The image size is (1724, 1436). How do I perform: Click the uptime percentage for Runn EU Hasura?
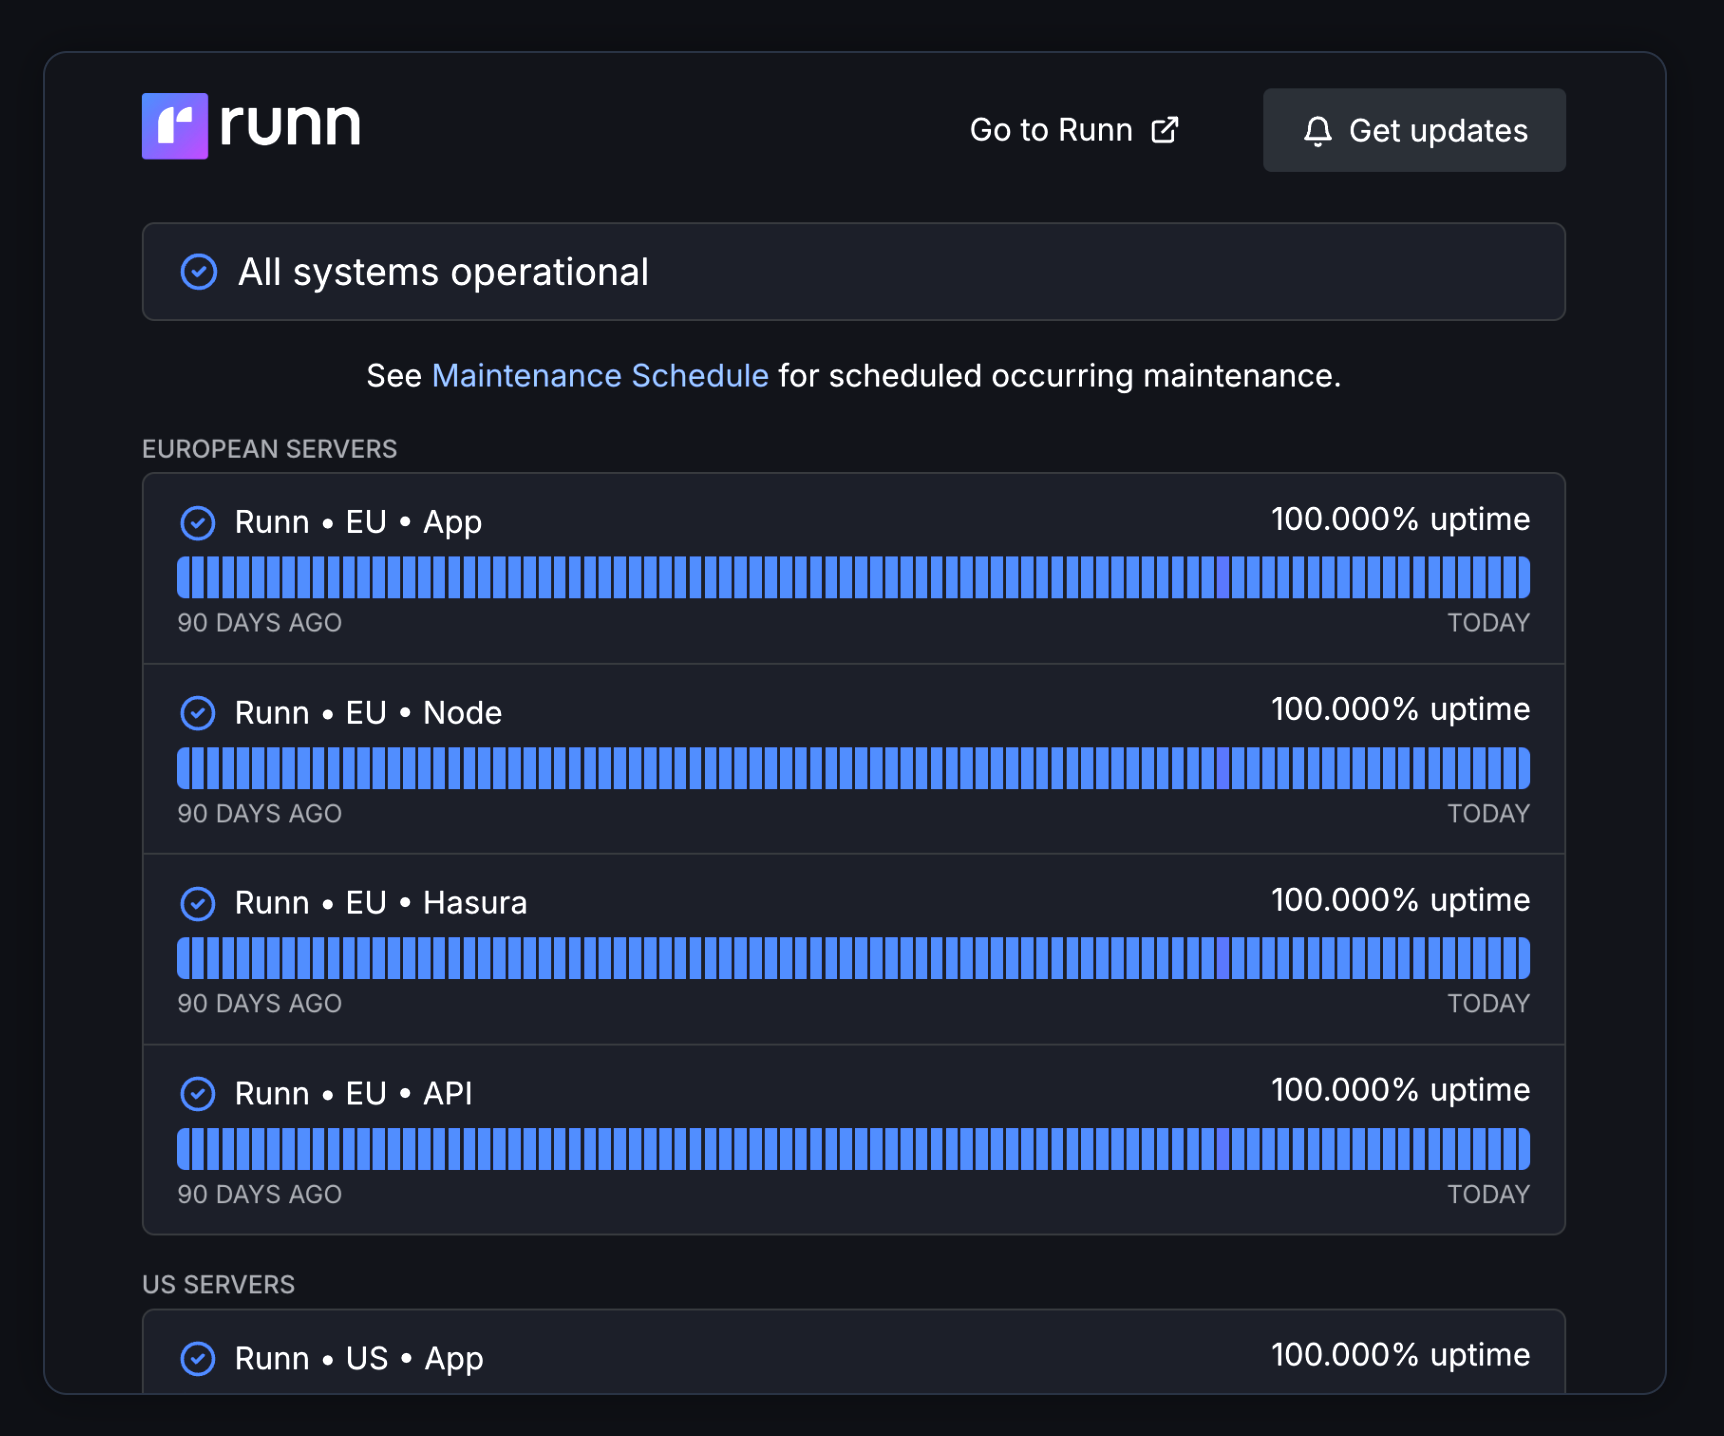pyautogui.click(x=1400, y=900)
